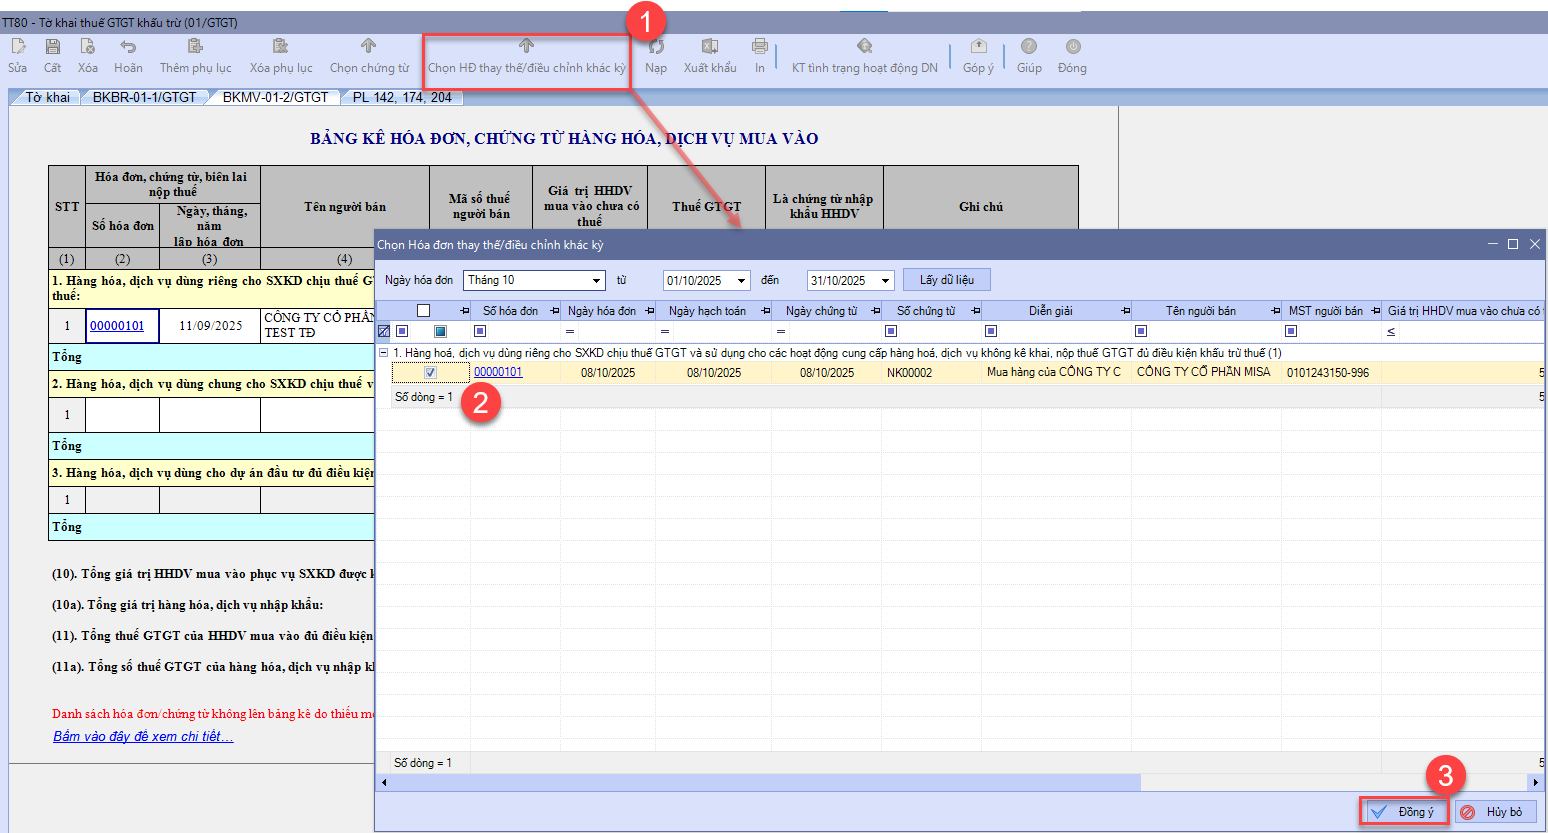
Task: Click the Đồng ý button
Action: point(1404,812)
